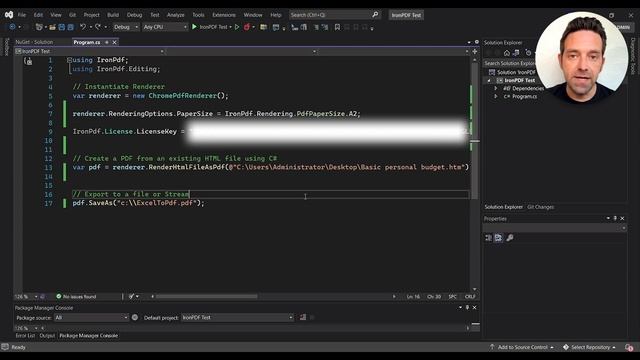Click the notifications bell in status bar
Screen dimensions: 640x360
tap(629, 347)
